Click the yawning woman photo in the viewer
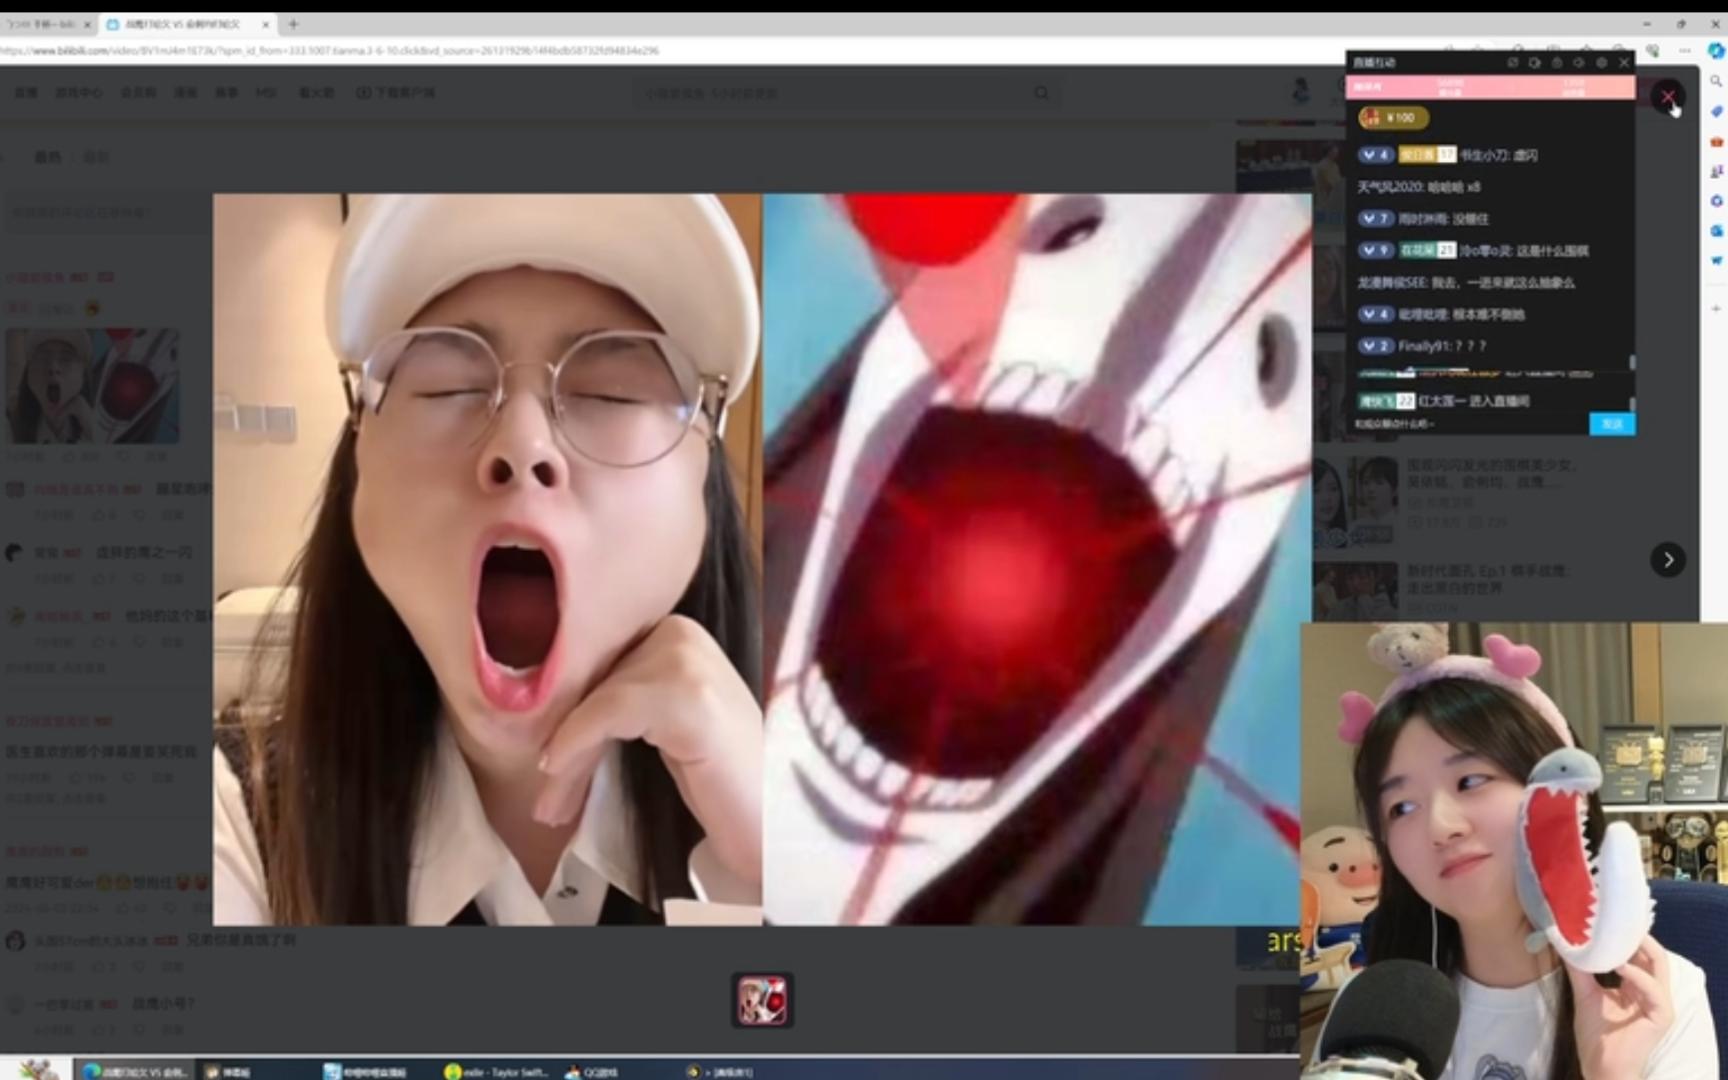 pyautogui.click(x=487, y=559)
